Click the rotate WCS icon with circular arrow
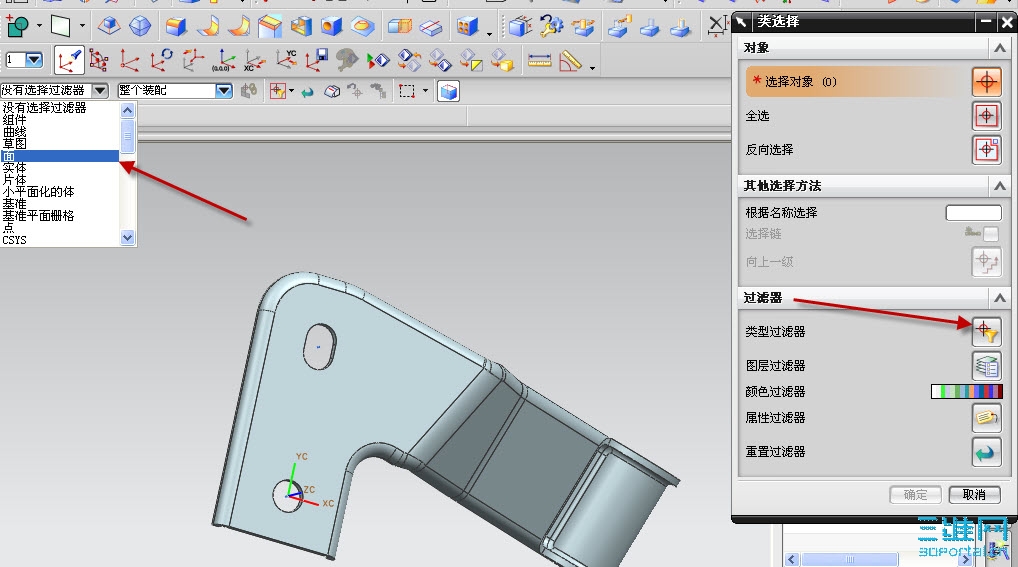The height and width of the screenshot is (567, 1018). click(x=161, y=60)
